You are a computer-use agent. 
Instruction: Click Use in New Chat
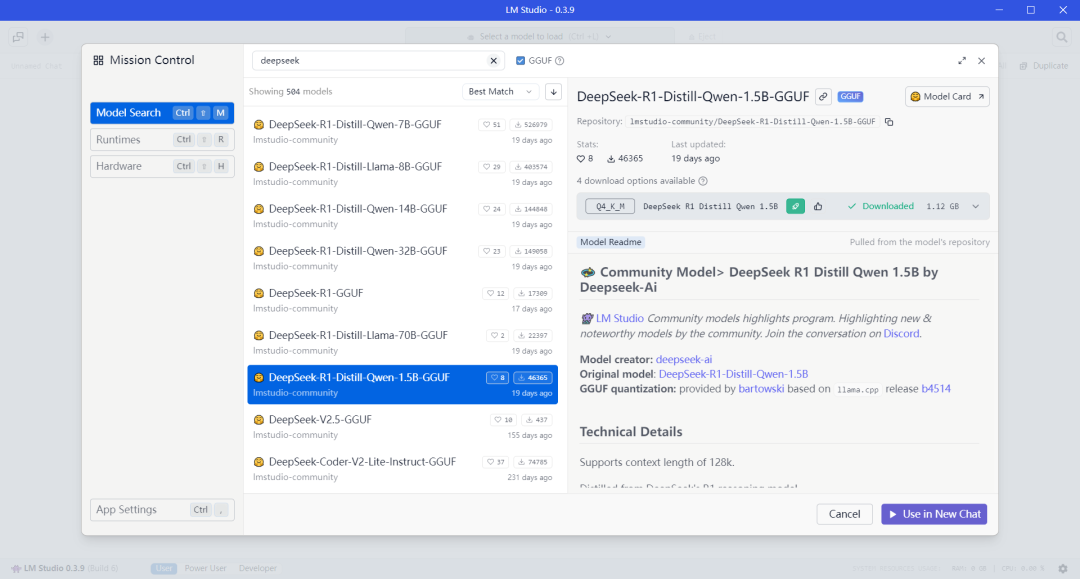tap(934, 514)
